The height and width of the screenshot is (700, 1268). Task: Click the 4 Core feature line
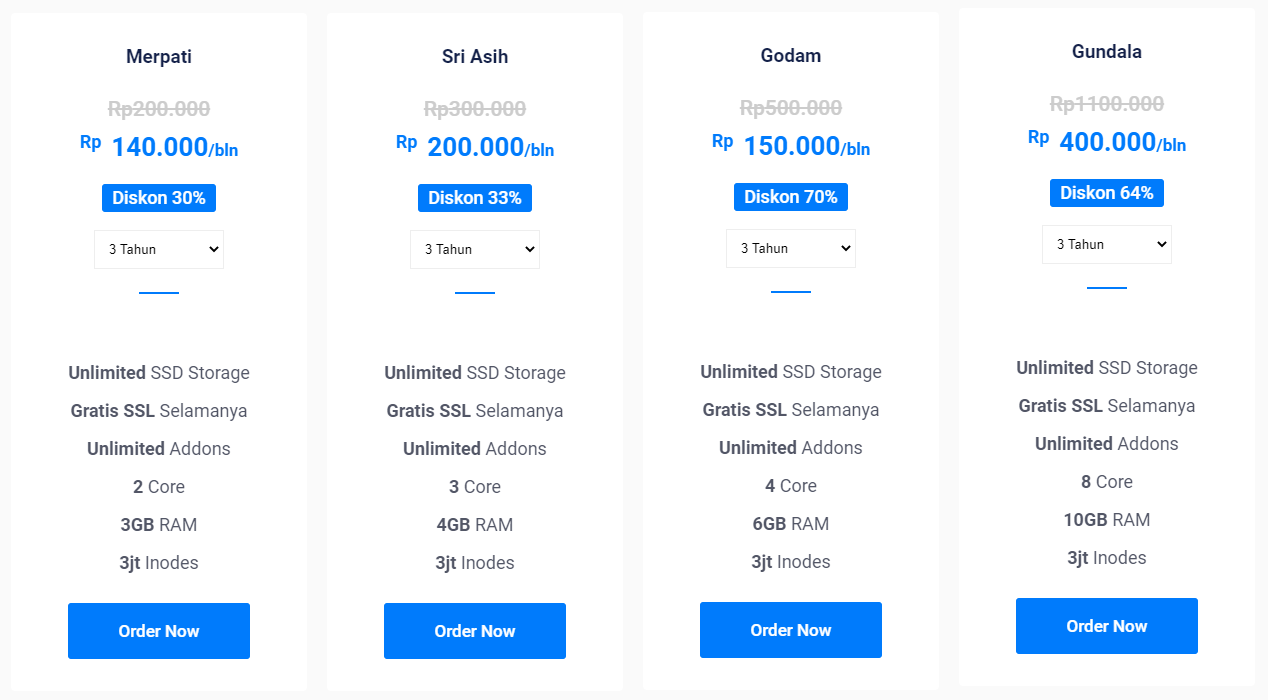click(x=791, y=486)
